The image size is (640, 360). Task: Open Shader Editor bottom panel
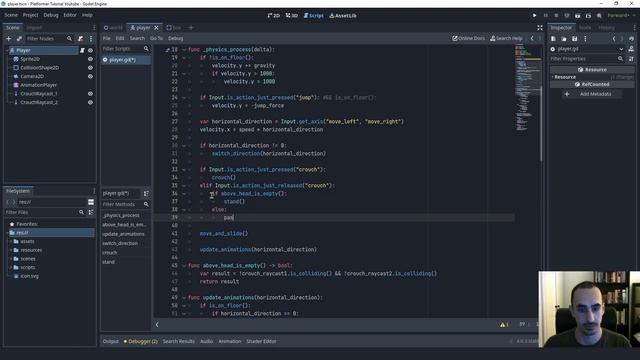[261, 341]
